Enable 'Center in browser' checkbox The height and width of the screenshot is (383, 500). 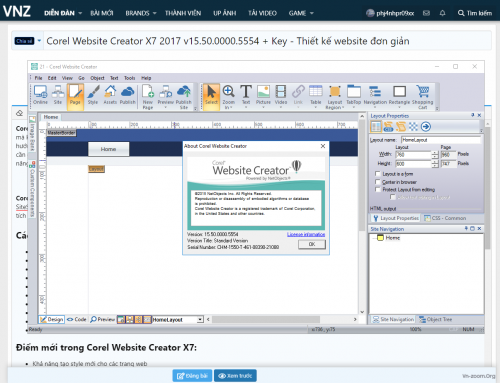[x=378, y=182]
